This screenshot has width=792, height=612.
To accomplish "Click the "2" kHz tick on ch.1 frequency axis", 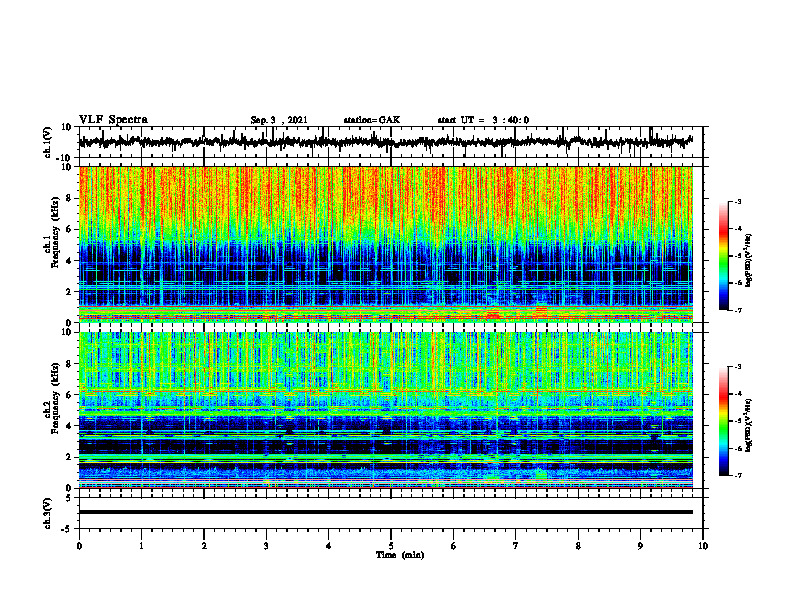I will 70,292.
